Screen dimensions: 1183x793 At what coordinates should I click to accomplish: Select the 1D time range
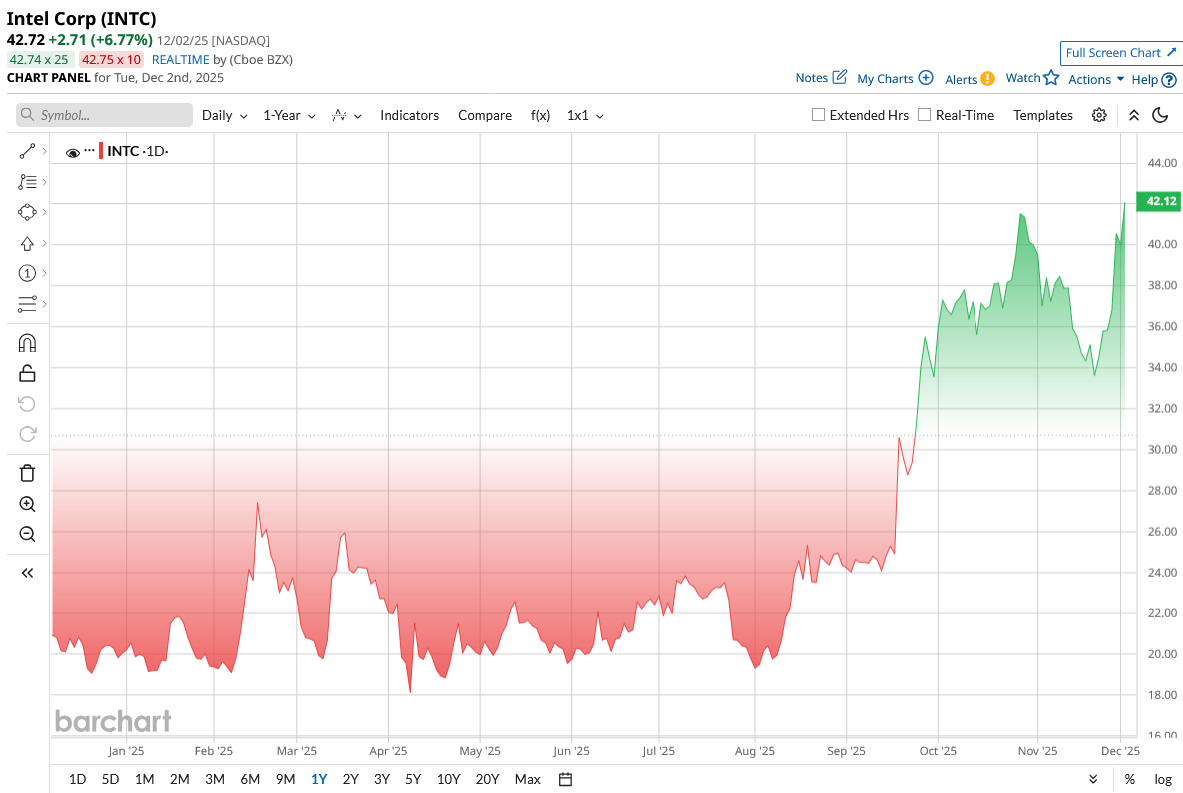pos(77,779)
